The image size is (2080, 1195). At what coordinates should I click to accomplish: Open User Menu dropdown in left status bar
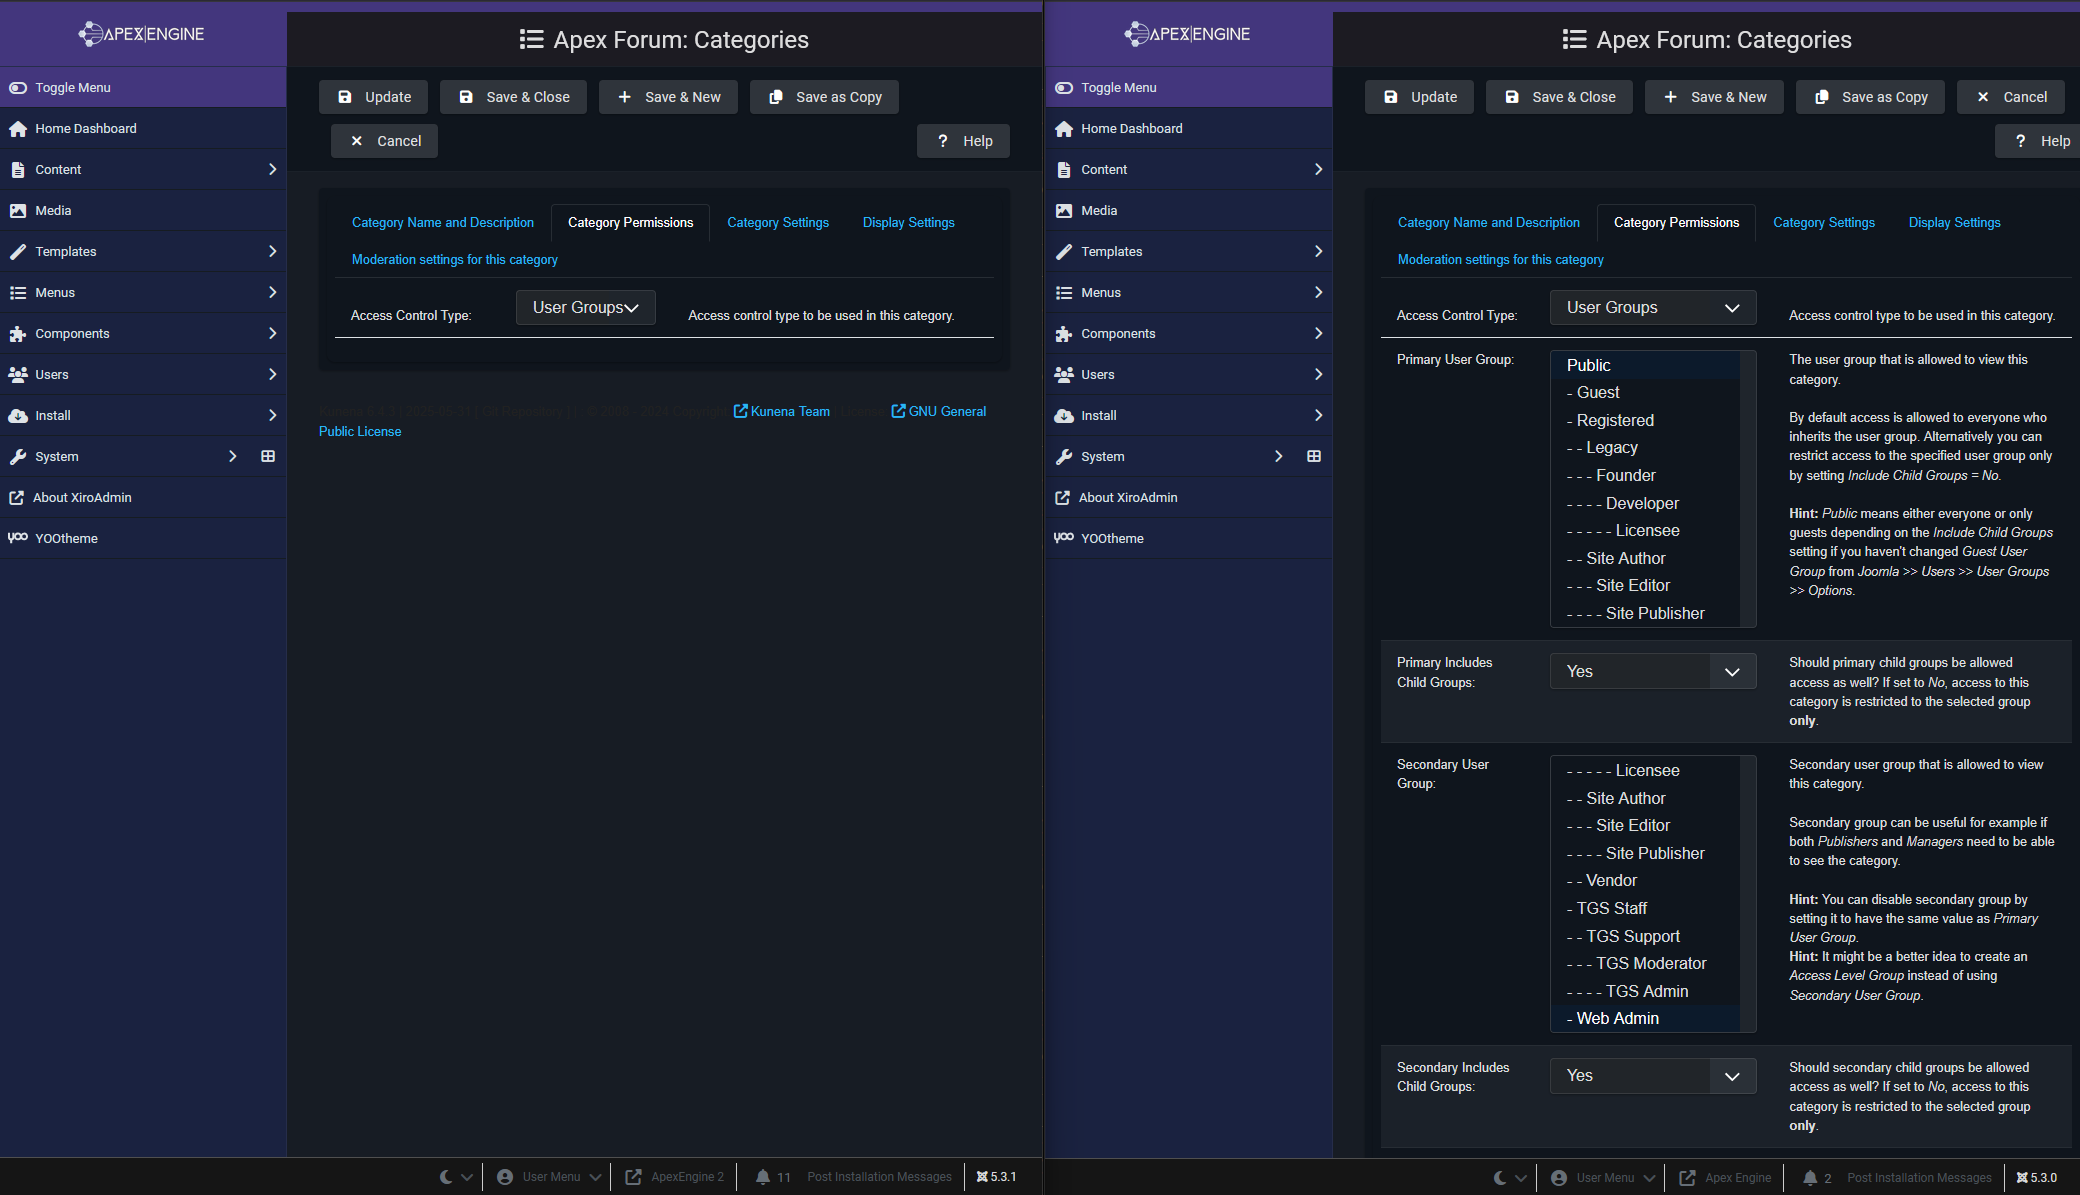[x=550, y=1177]
